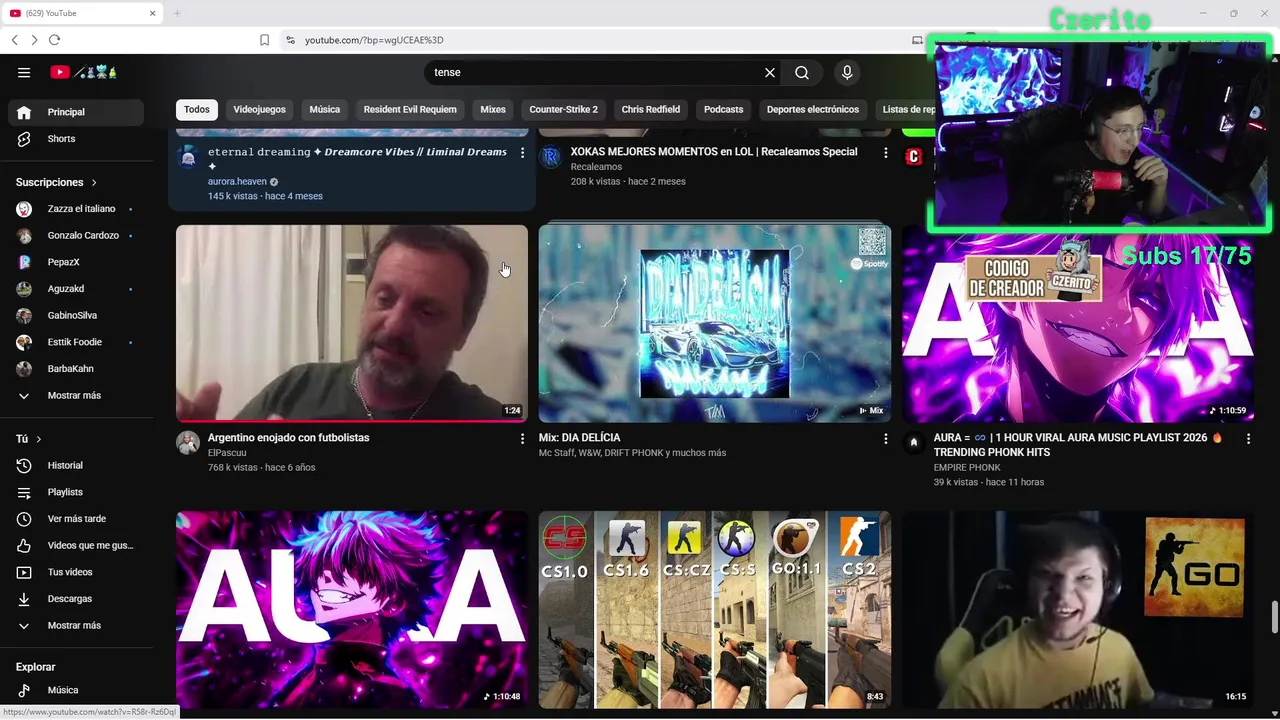This screenshot has height=720, width=1280.
Task: Click the magnifier search button
Action: (802, 72)
